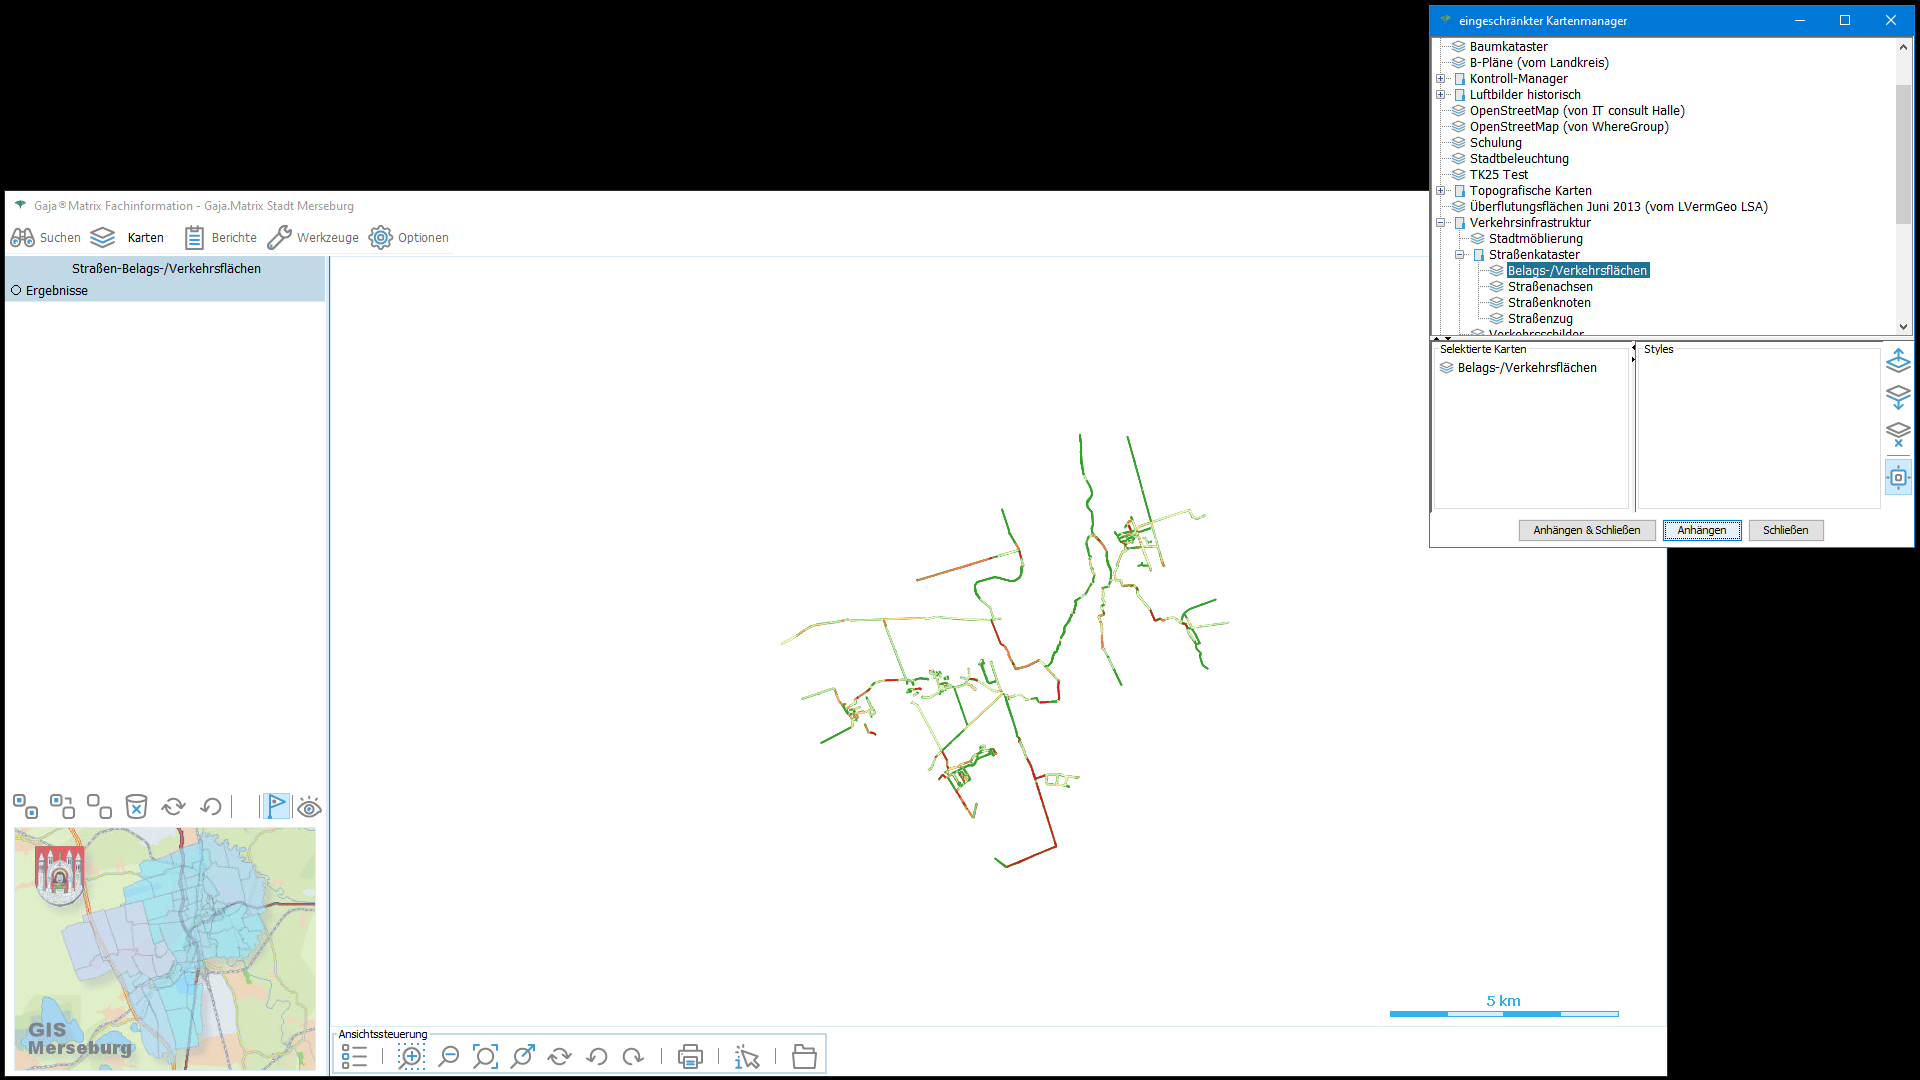Collapse the Verkehrsinfrastruktur tree node
This screenshot has height=1080, width=1920.
(1441, 223)
